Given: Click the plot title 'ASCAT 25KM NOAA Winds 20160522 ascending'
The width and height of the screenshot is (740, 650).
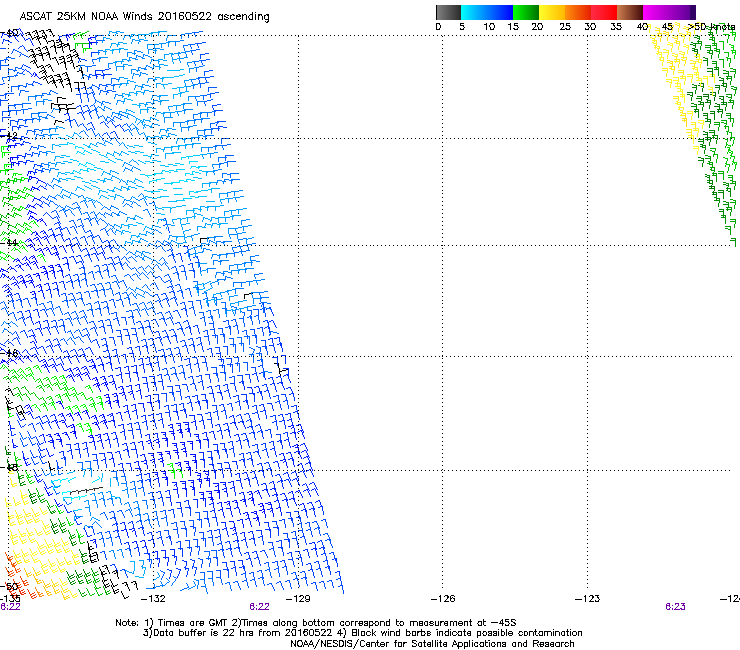Looking at the screenshot, I should point(144,17).
